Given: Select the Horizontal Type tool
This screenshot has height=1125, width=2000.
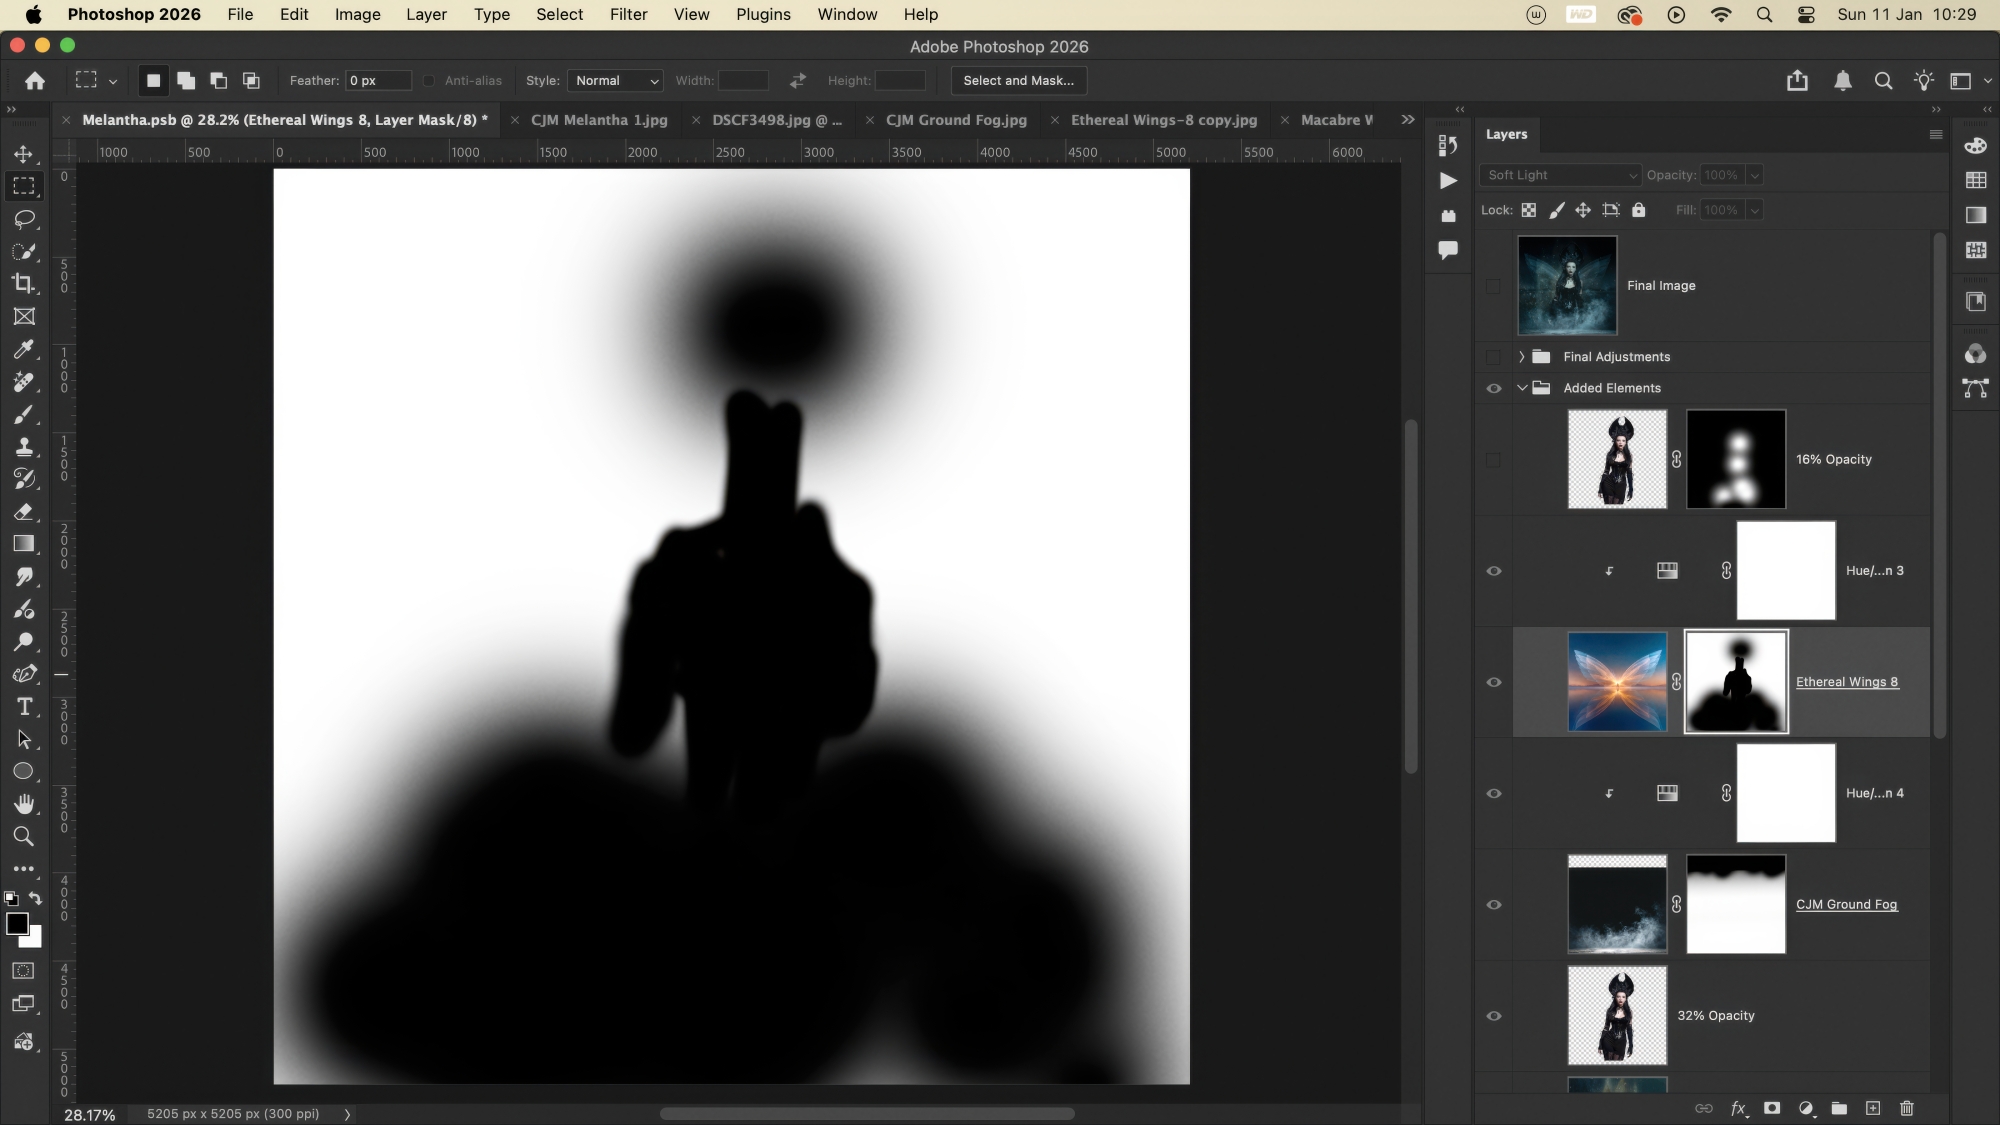Looking at the screenshot, I should 24,707.
